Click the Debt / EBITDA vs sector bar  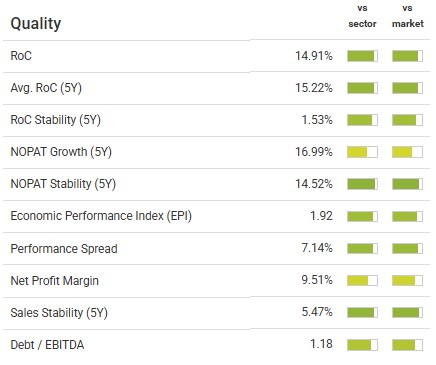[362, 345]
